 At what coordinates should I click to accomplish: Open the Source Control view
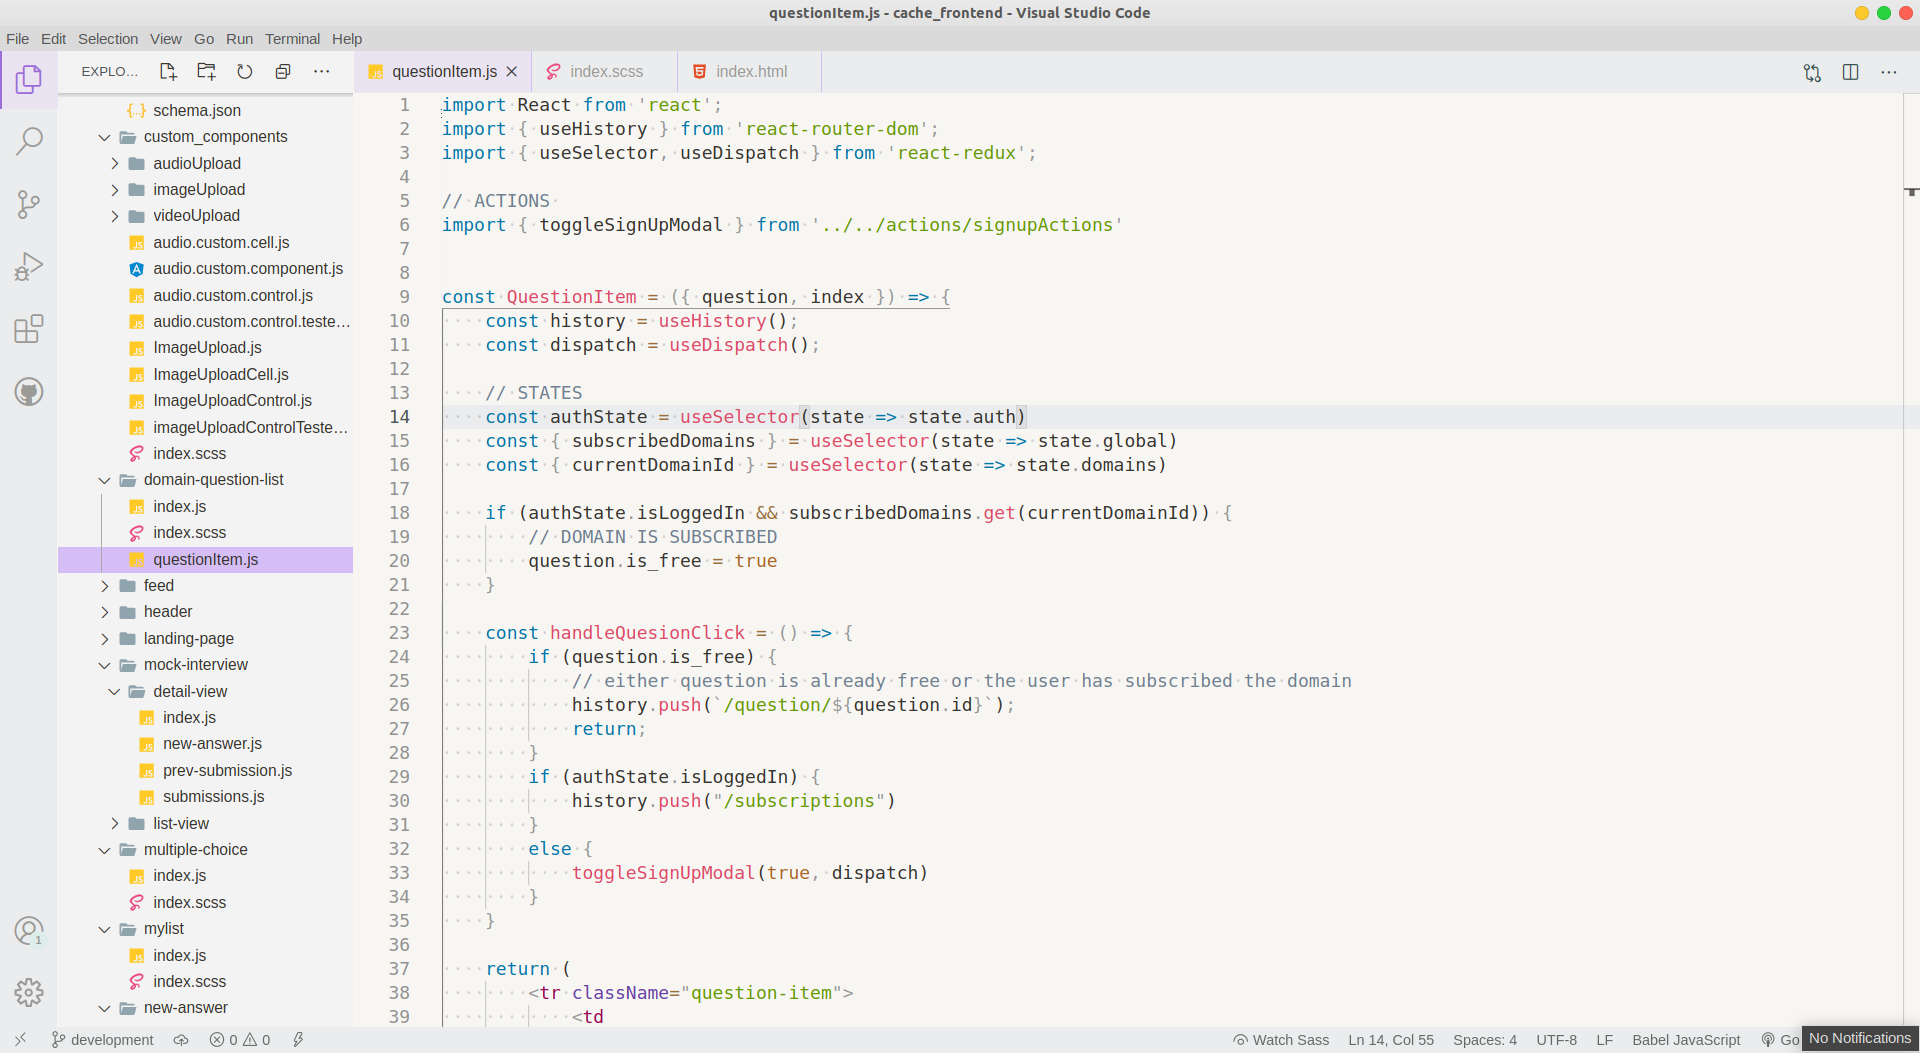(x=29, y=204)
